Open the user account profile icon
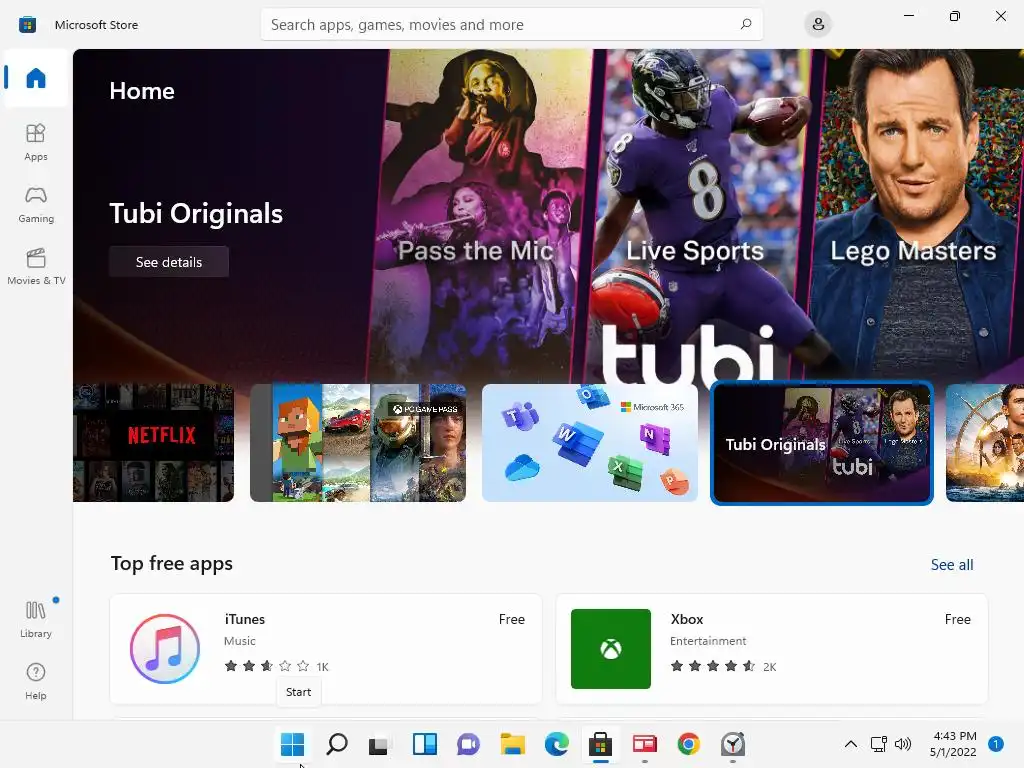Image resolution: width=1024 pixels, height=768 pixels. point(818,25)
